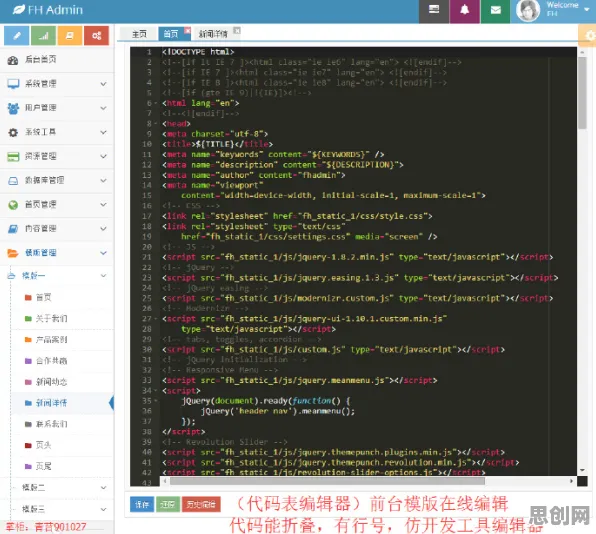
Task: Click the users icon beside 用户管理
Action: click(13, 108)
